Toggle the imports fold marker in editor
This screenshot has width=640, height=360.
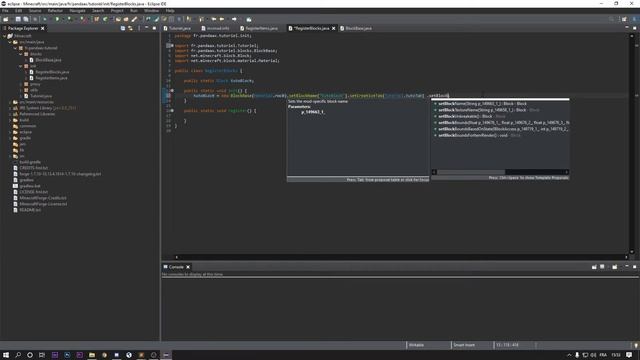click(171, 46)
